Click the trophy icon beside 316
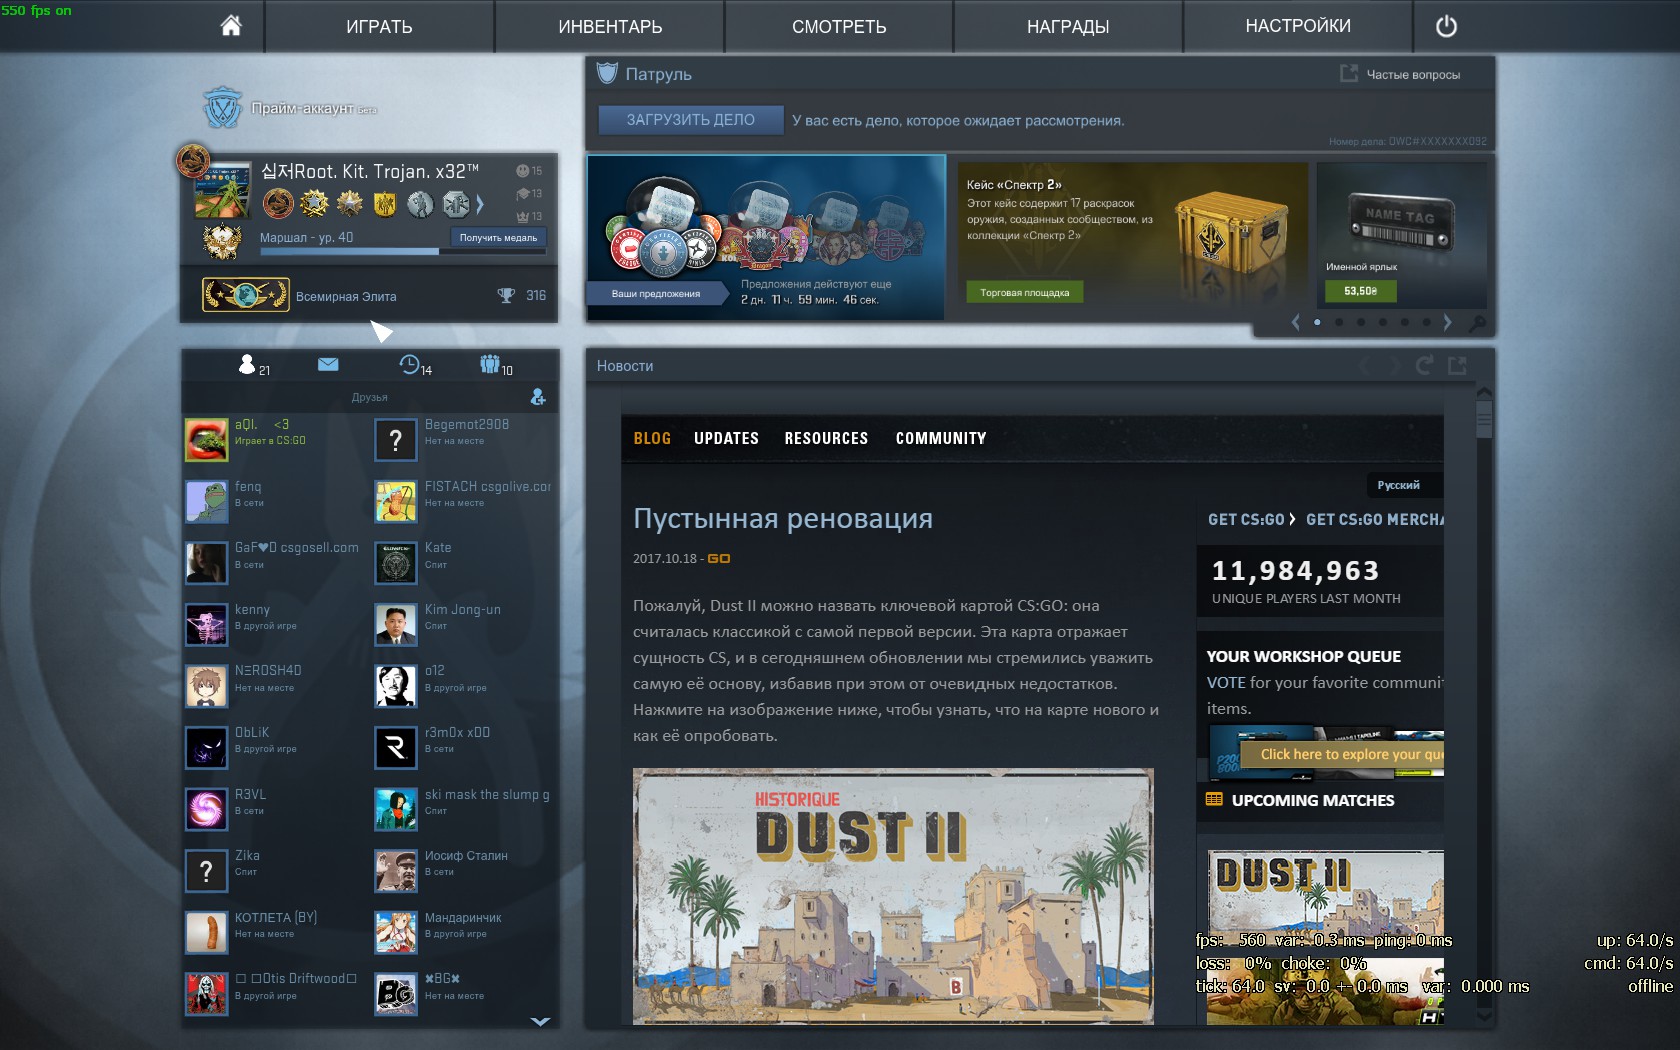Viewport: 1680px width, 1050px height. [x=506, y=295]
